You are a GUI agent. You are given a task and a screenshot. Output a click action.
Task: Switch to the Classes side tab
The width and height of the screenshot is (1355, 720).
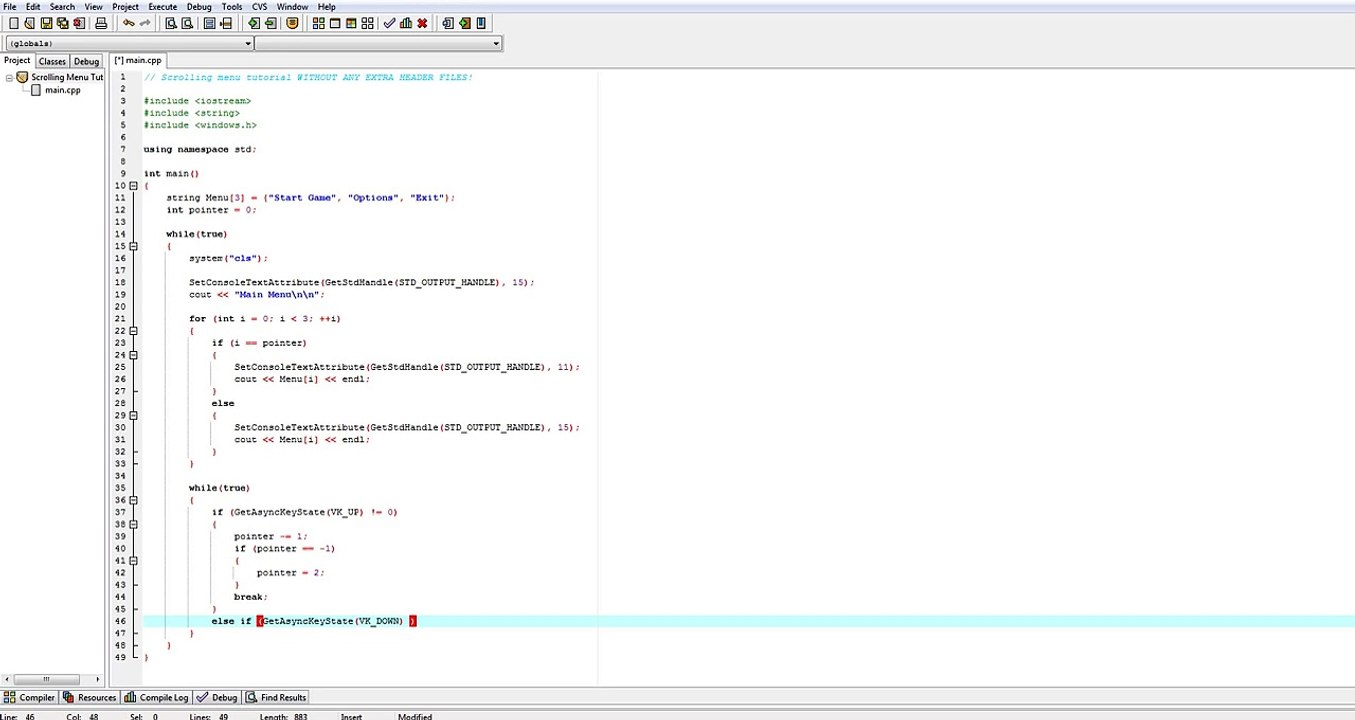click(x=52, y=61)
